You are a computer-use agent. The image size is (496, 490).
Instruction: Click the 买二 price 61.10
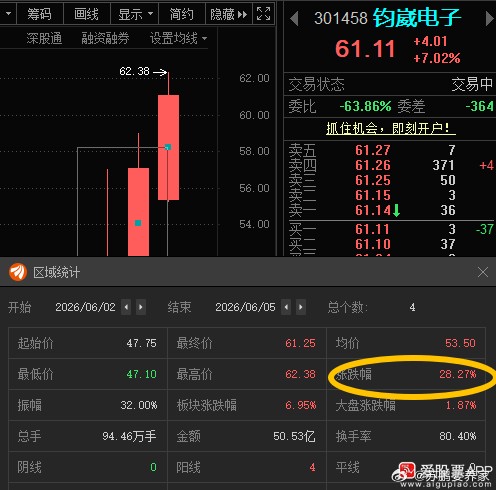(x=373, y=244)
